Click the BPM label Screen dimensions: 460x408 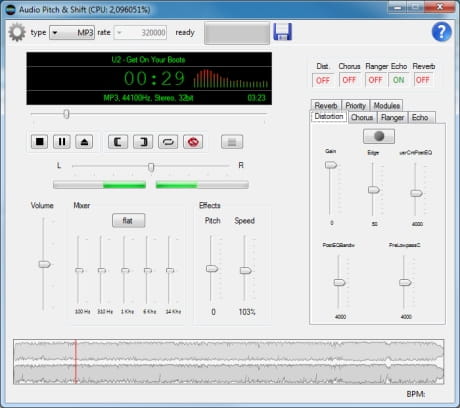pos(416,394)
